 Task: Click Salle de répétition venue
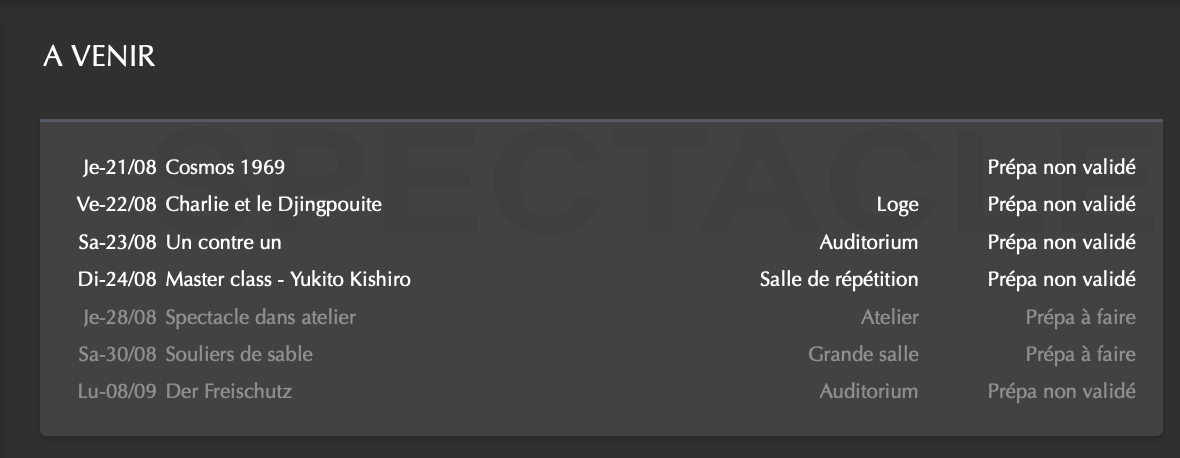coord(839,279)
